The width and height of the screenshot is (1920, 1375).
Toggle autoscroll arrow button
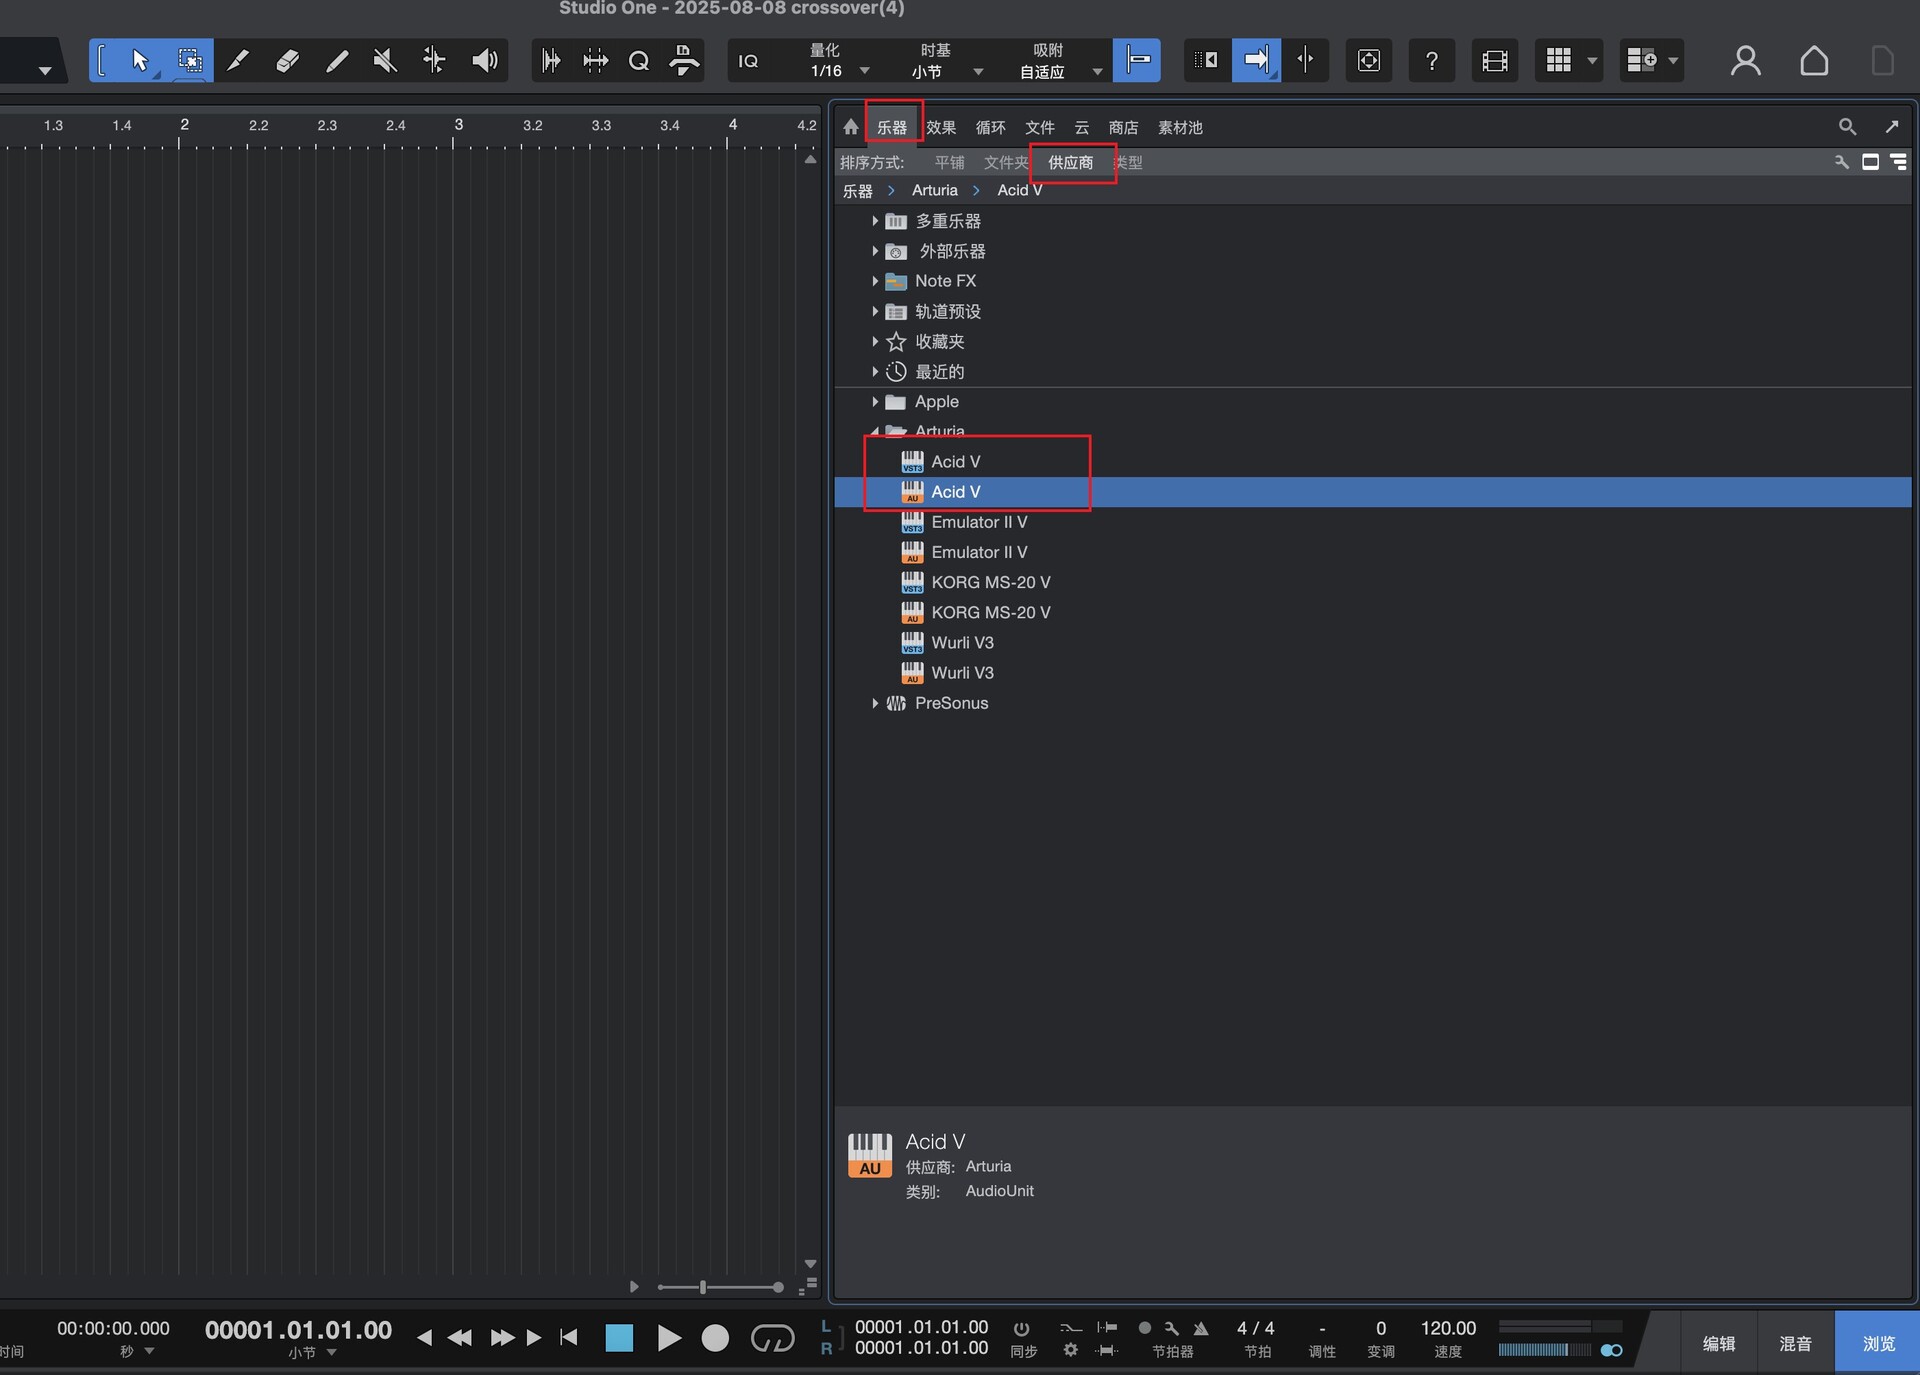point(1256,61)
